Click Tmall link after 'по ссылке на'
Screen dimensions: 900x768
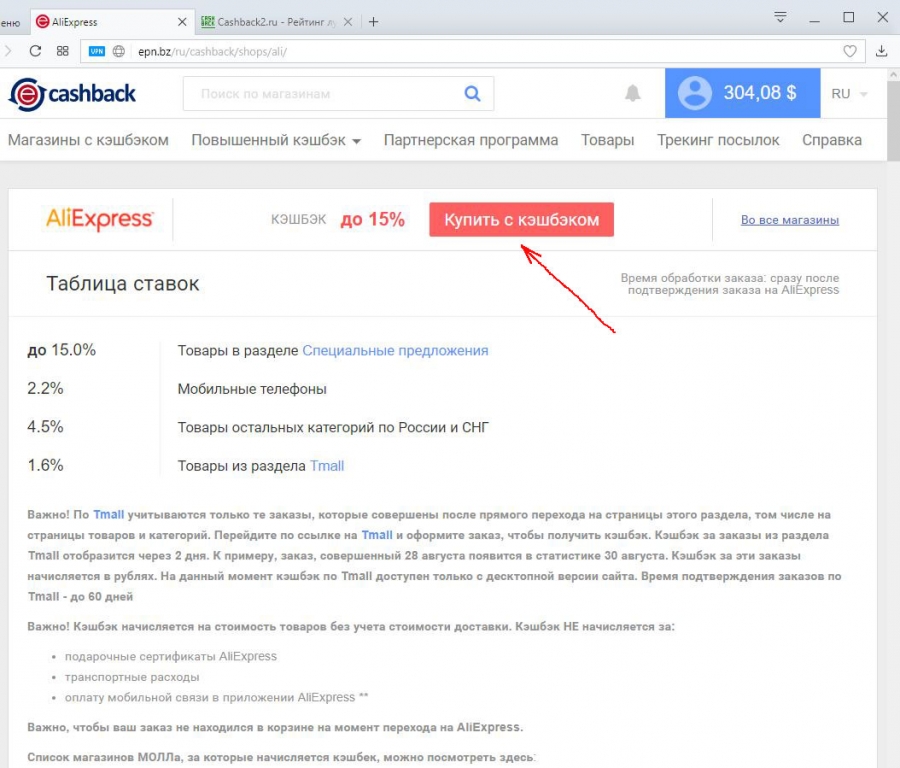click(x=377, y=535)
